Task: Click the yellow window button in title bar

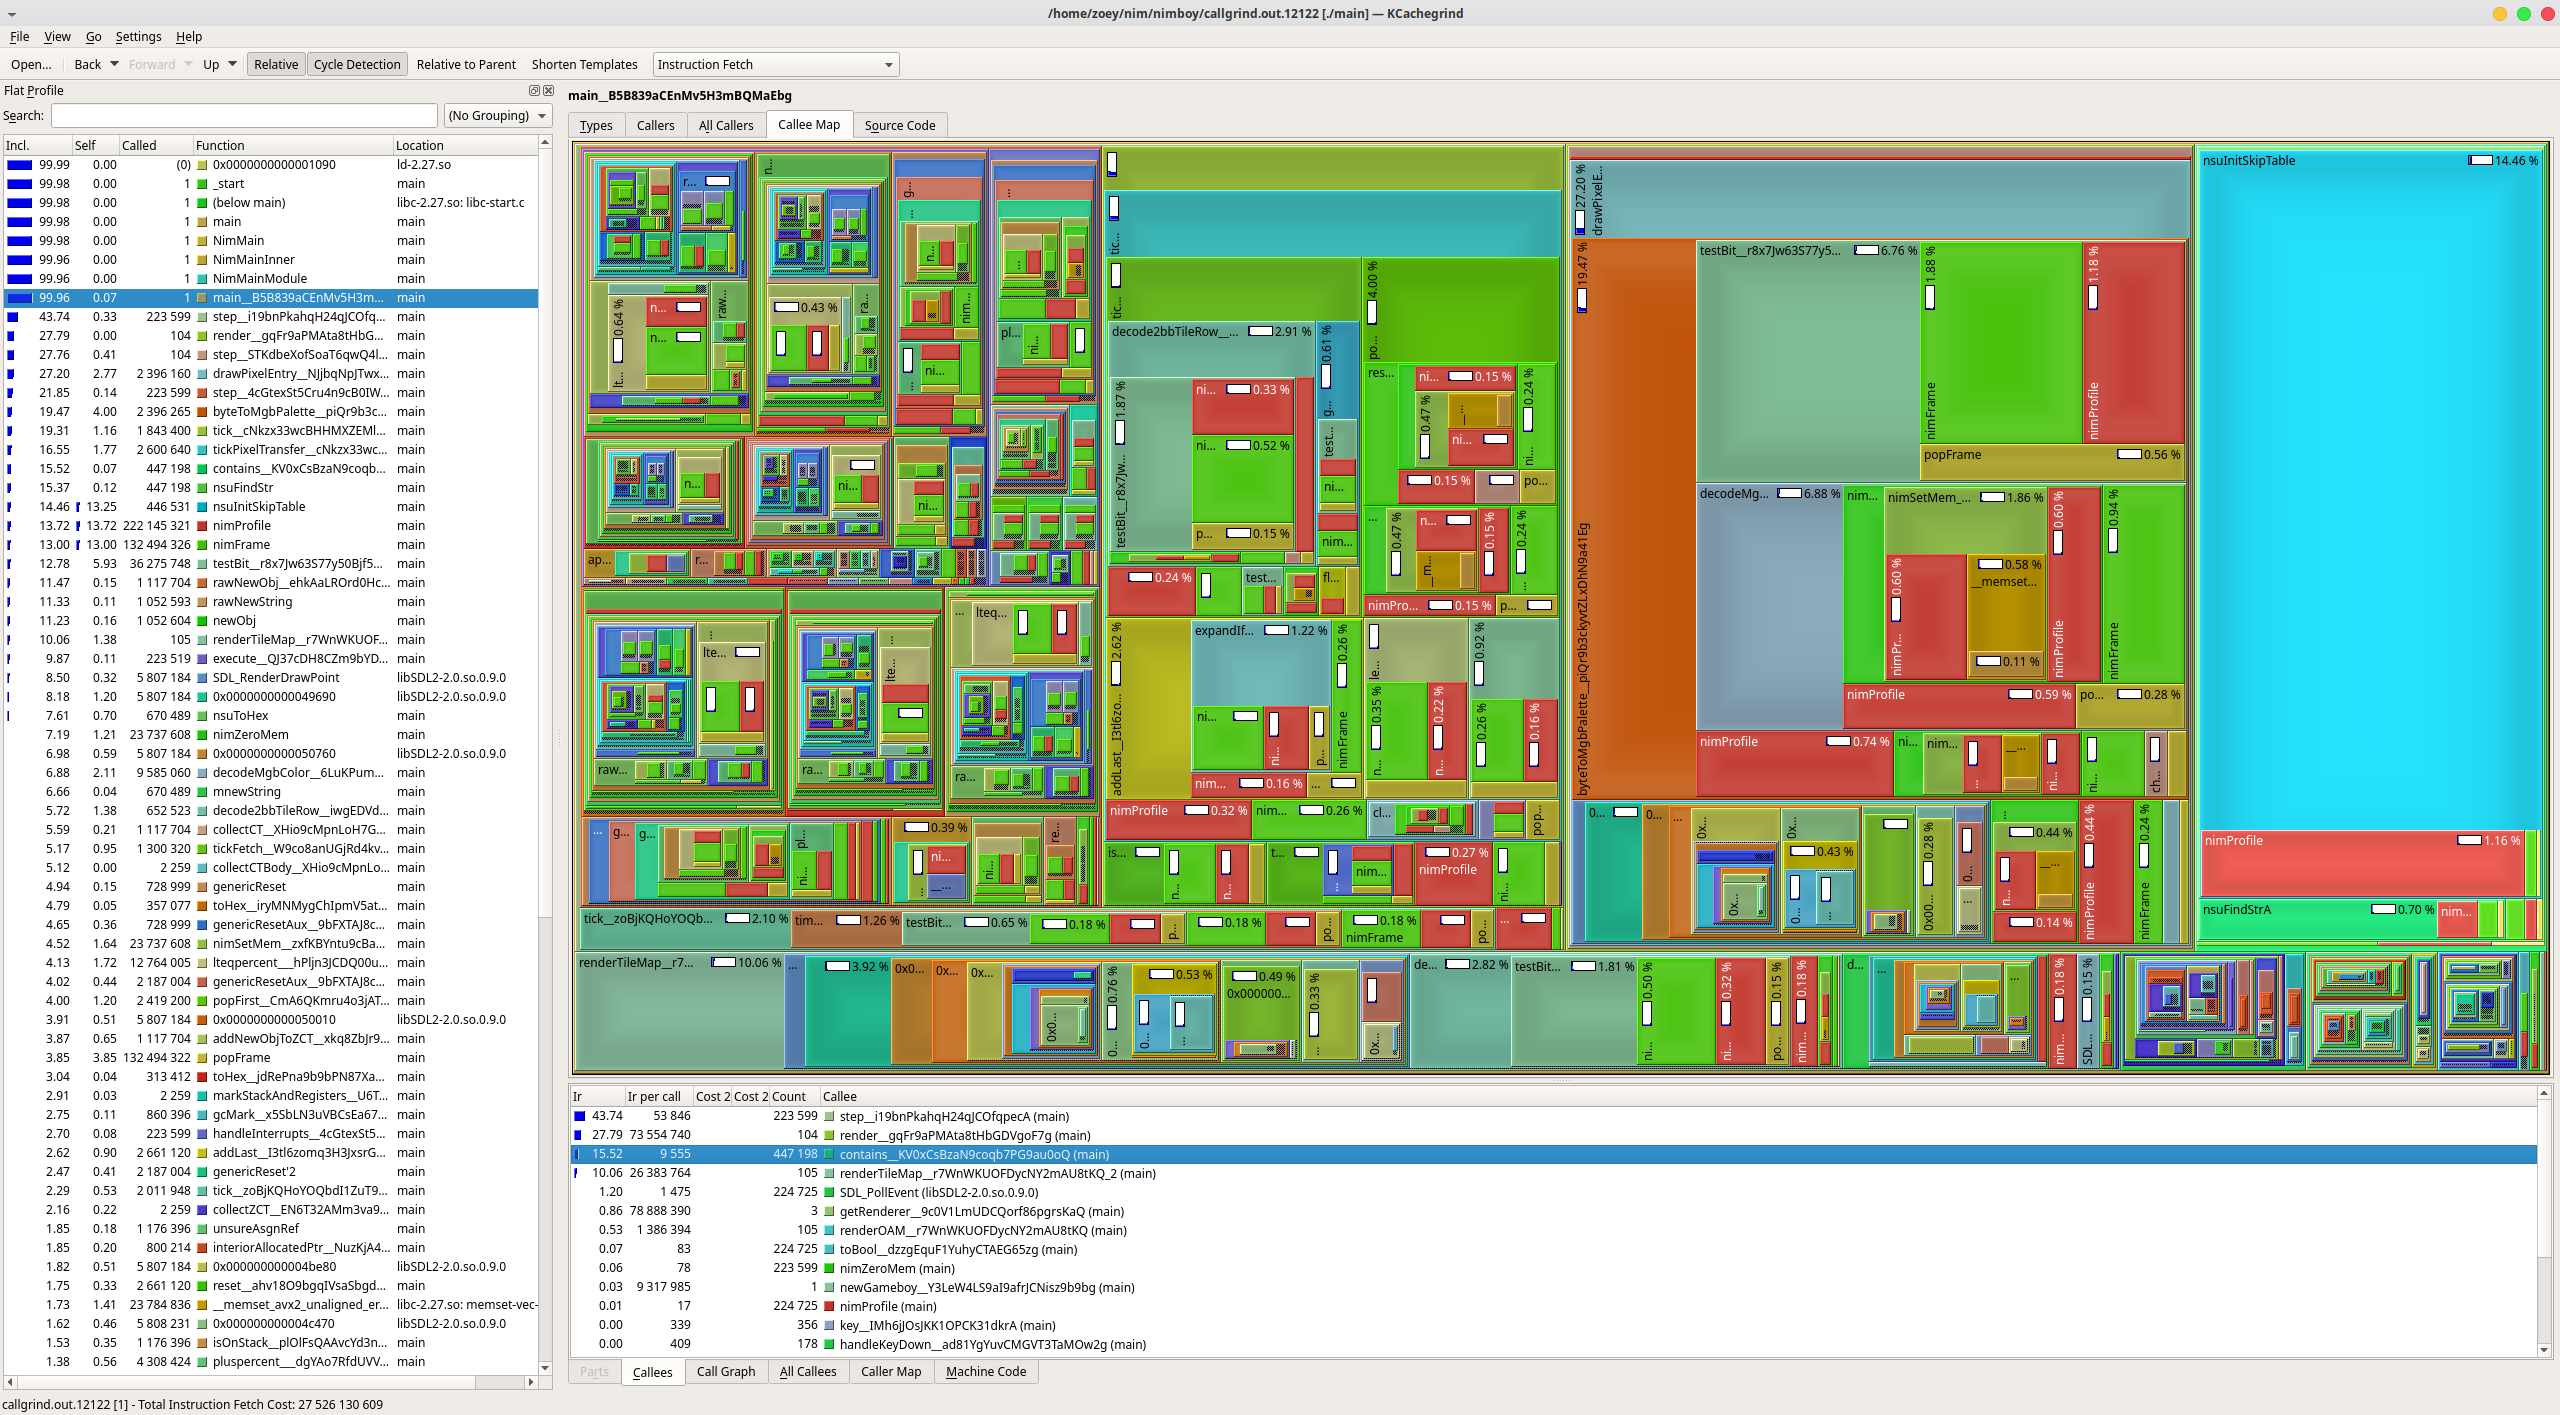Action: click(x=2499, y=13)
